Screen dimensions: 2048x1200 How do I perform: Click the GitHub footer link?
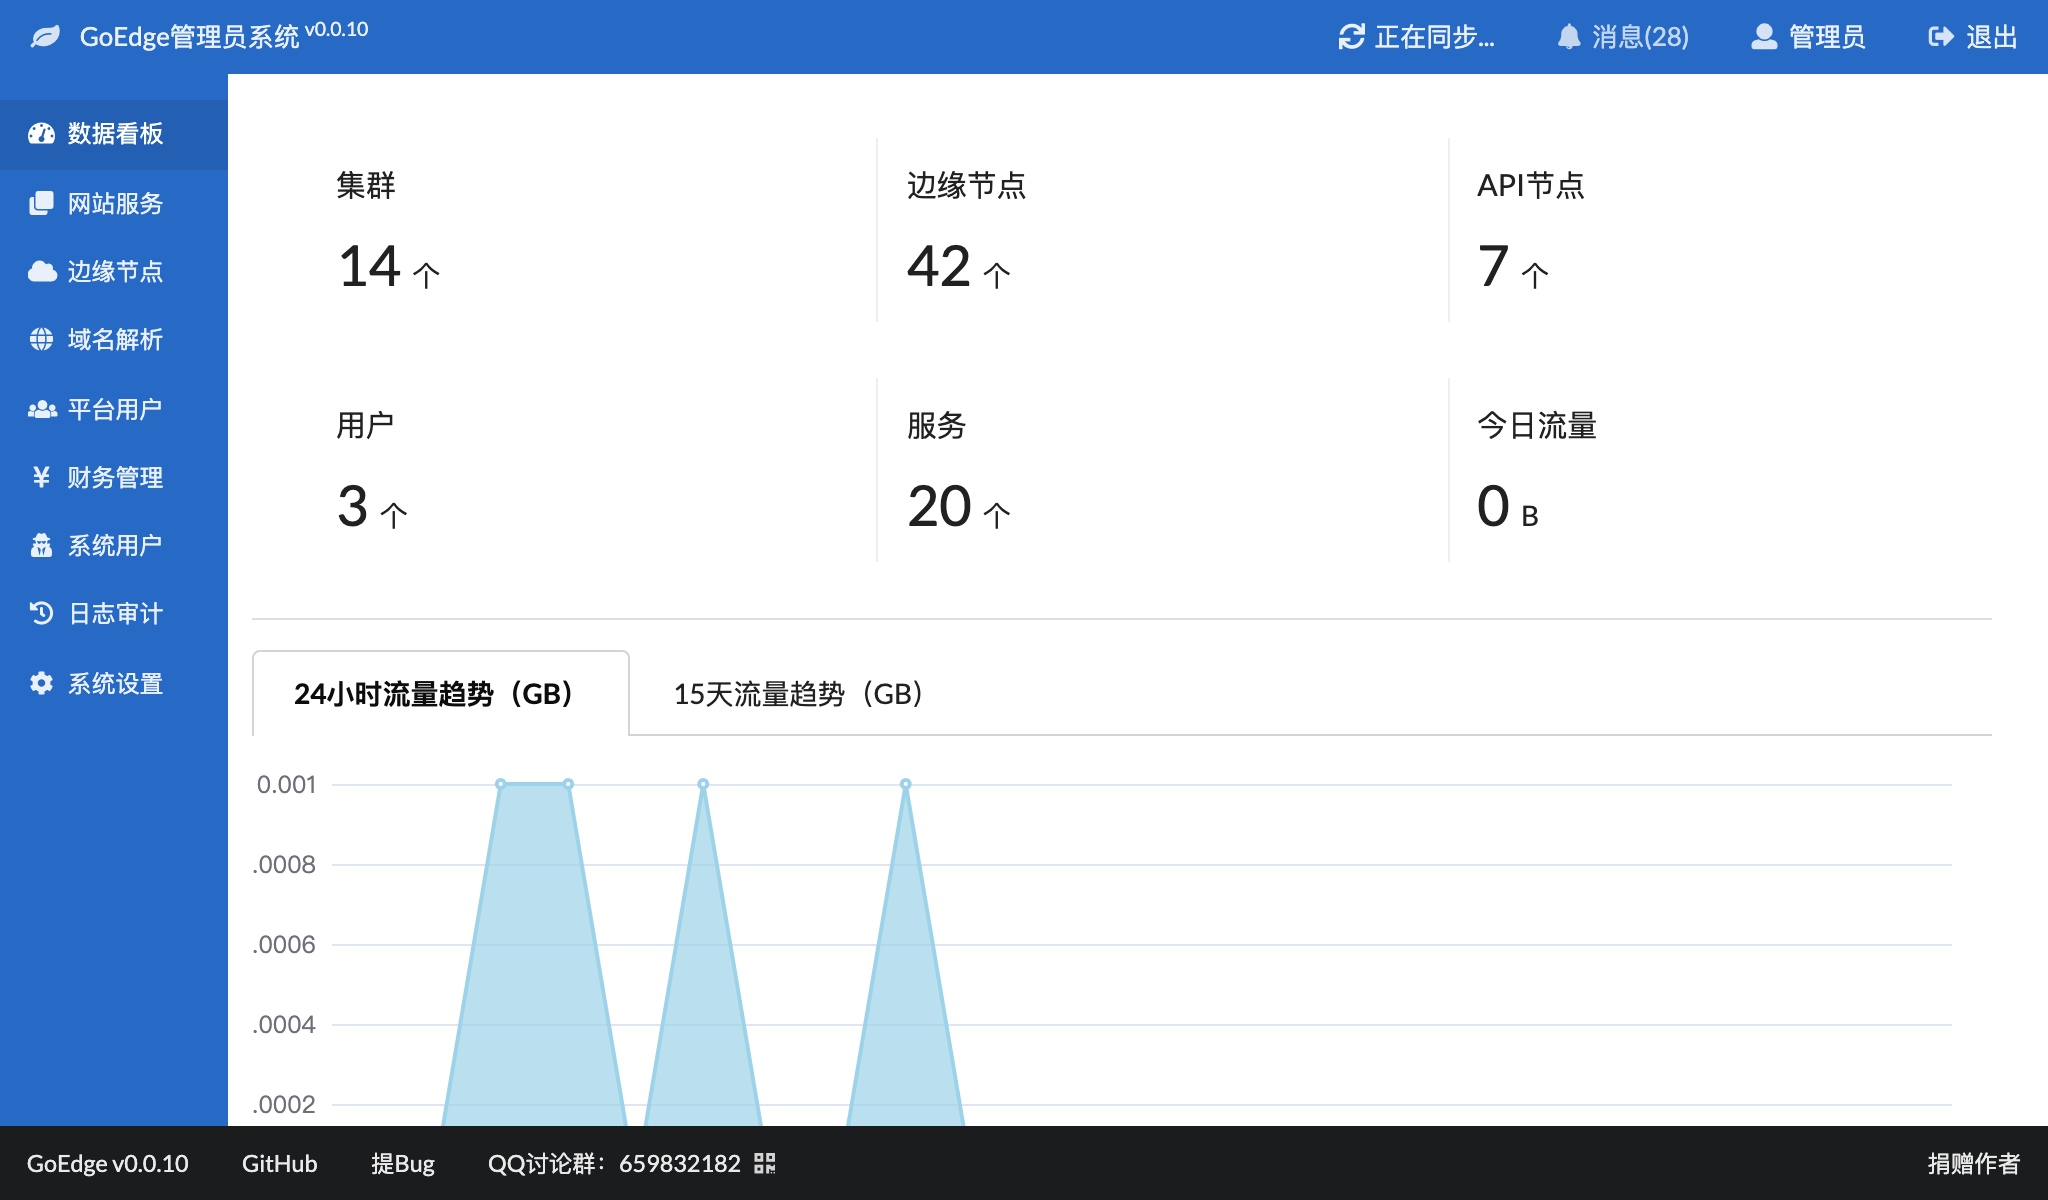pyautogui.click(x=279, y=1163)
